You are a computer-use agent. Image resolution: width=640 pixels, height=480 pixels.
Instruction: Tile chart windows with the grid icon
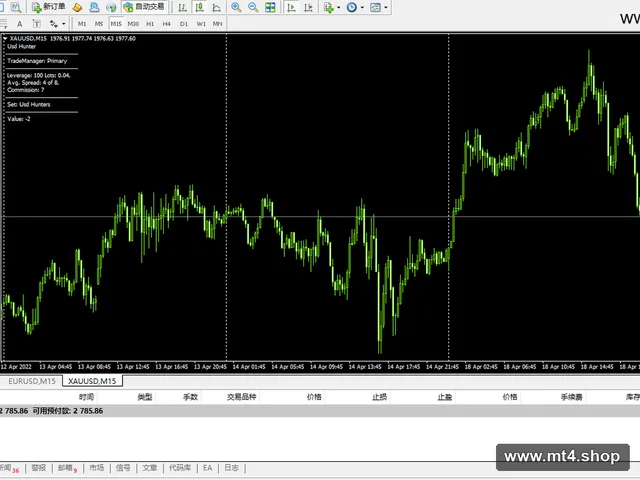point(270,7)
